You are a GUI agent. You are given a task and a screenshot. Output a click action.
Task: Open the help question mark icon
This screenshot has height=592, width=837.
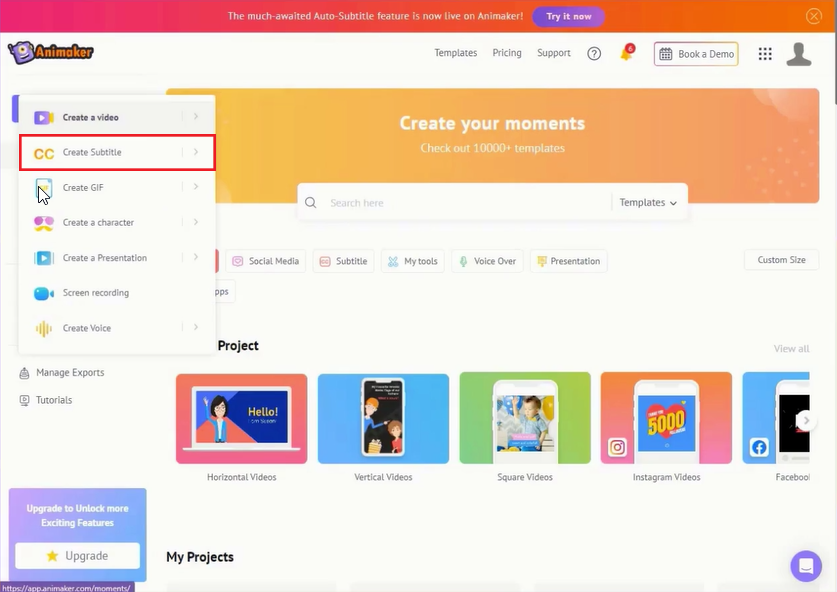pos(594,53)
